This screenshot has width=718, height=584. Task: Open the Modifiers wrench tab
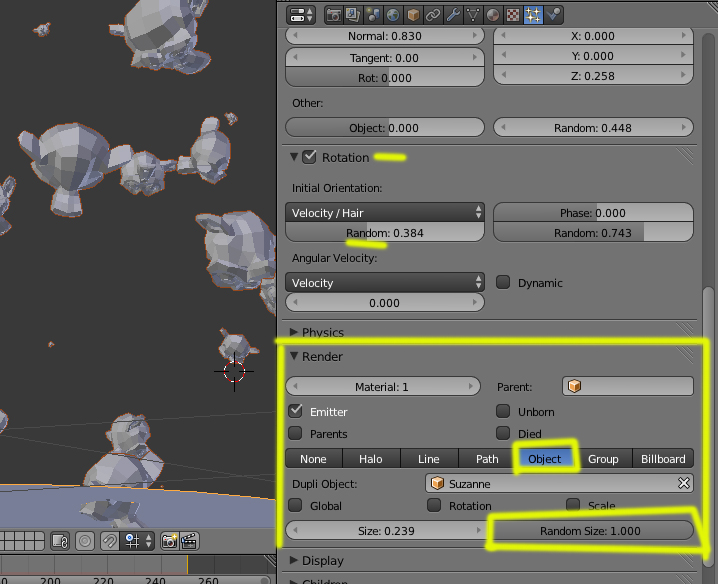(x=453, y=15)
